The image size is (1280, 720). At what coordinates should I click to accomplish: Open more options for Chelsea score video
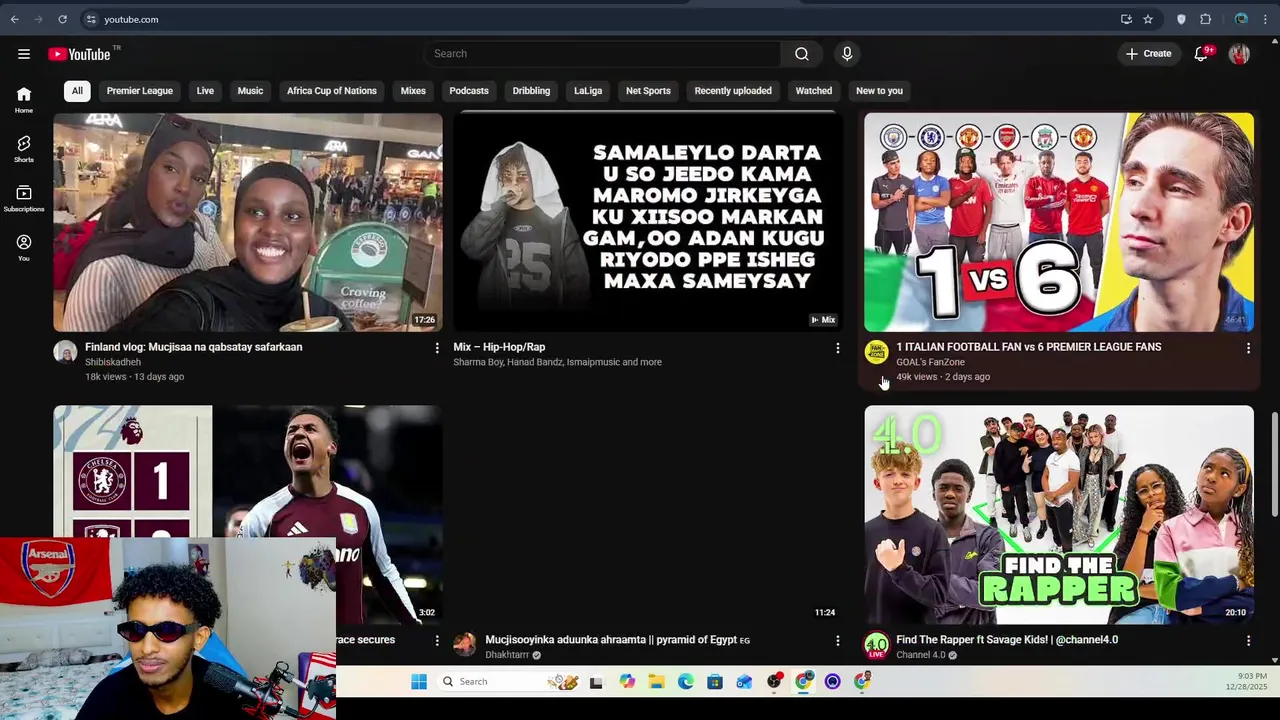click(x=436, y=640)
